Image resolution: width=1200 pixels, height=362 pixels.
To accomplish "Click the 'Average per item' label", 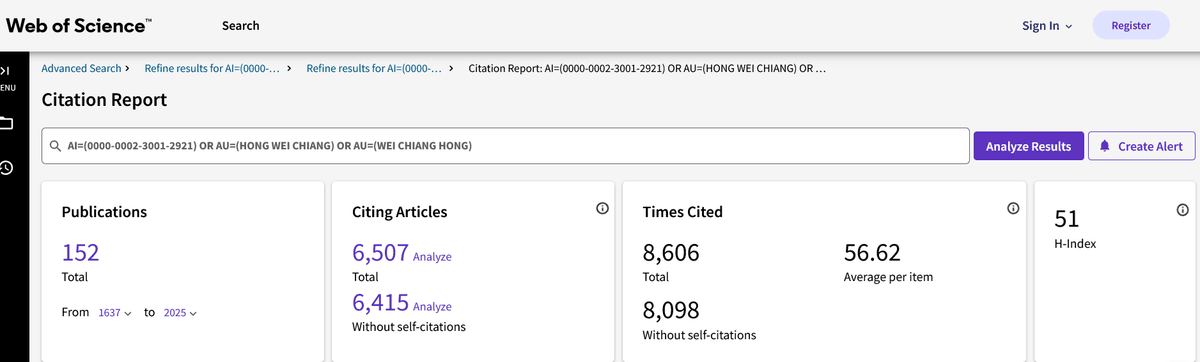I will (888, 277).
